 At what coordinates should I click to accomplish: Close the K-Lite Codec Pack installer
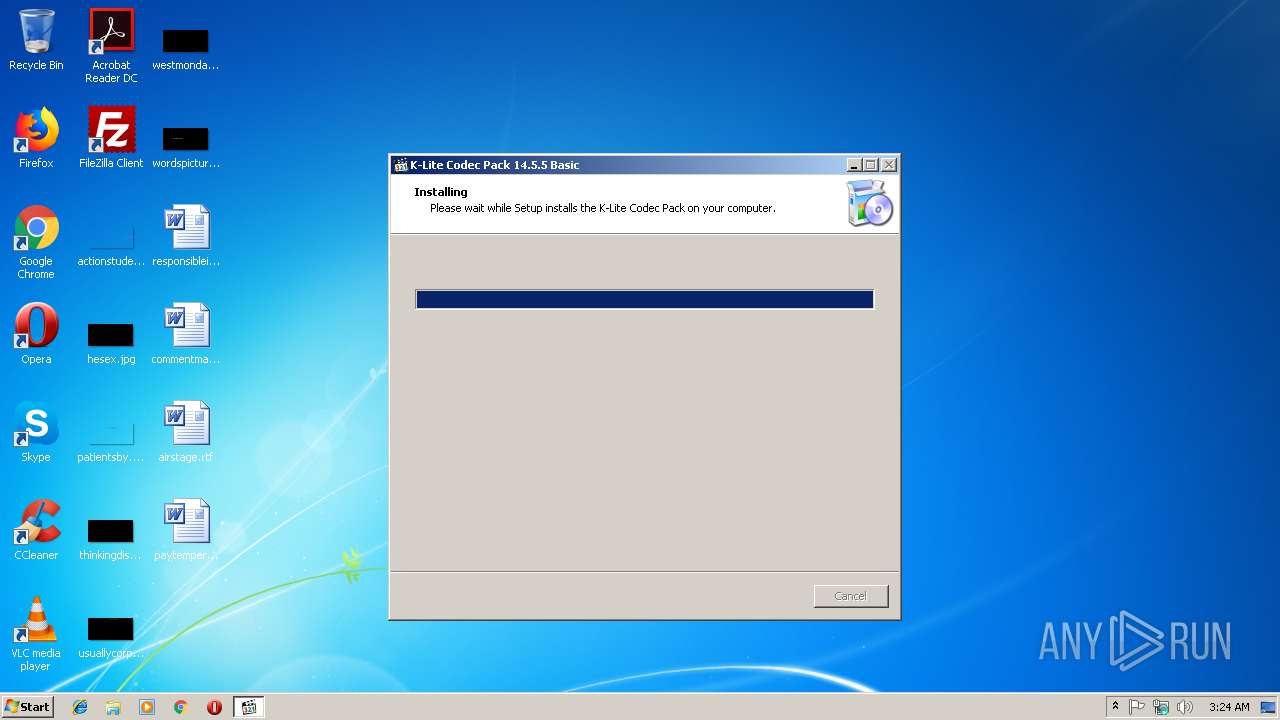pyautogui.click(x=888, y=165)
